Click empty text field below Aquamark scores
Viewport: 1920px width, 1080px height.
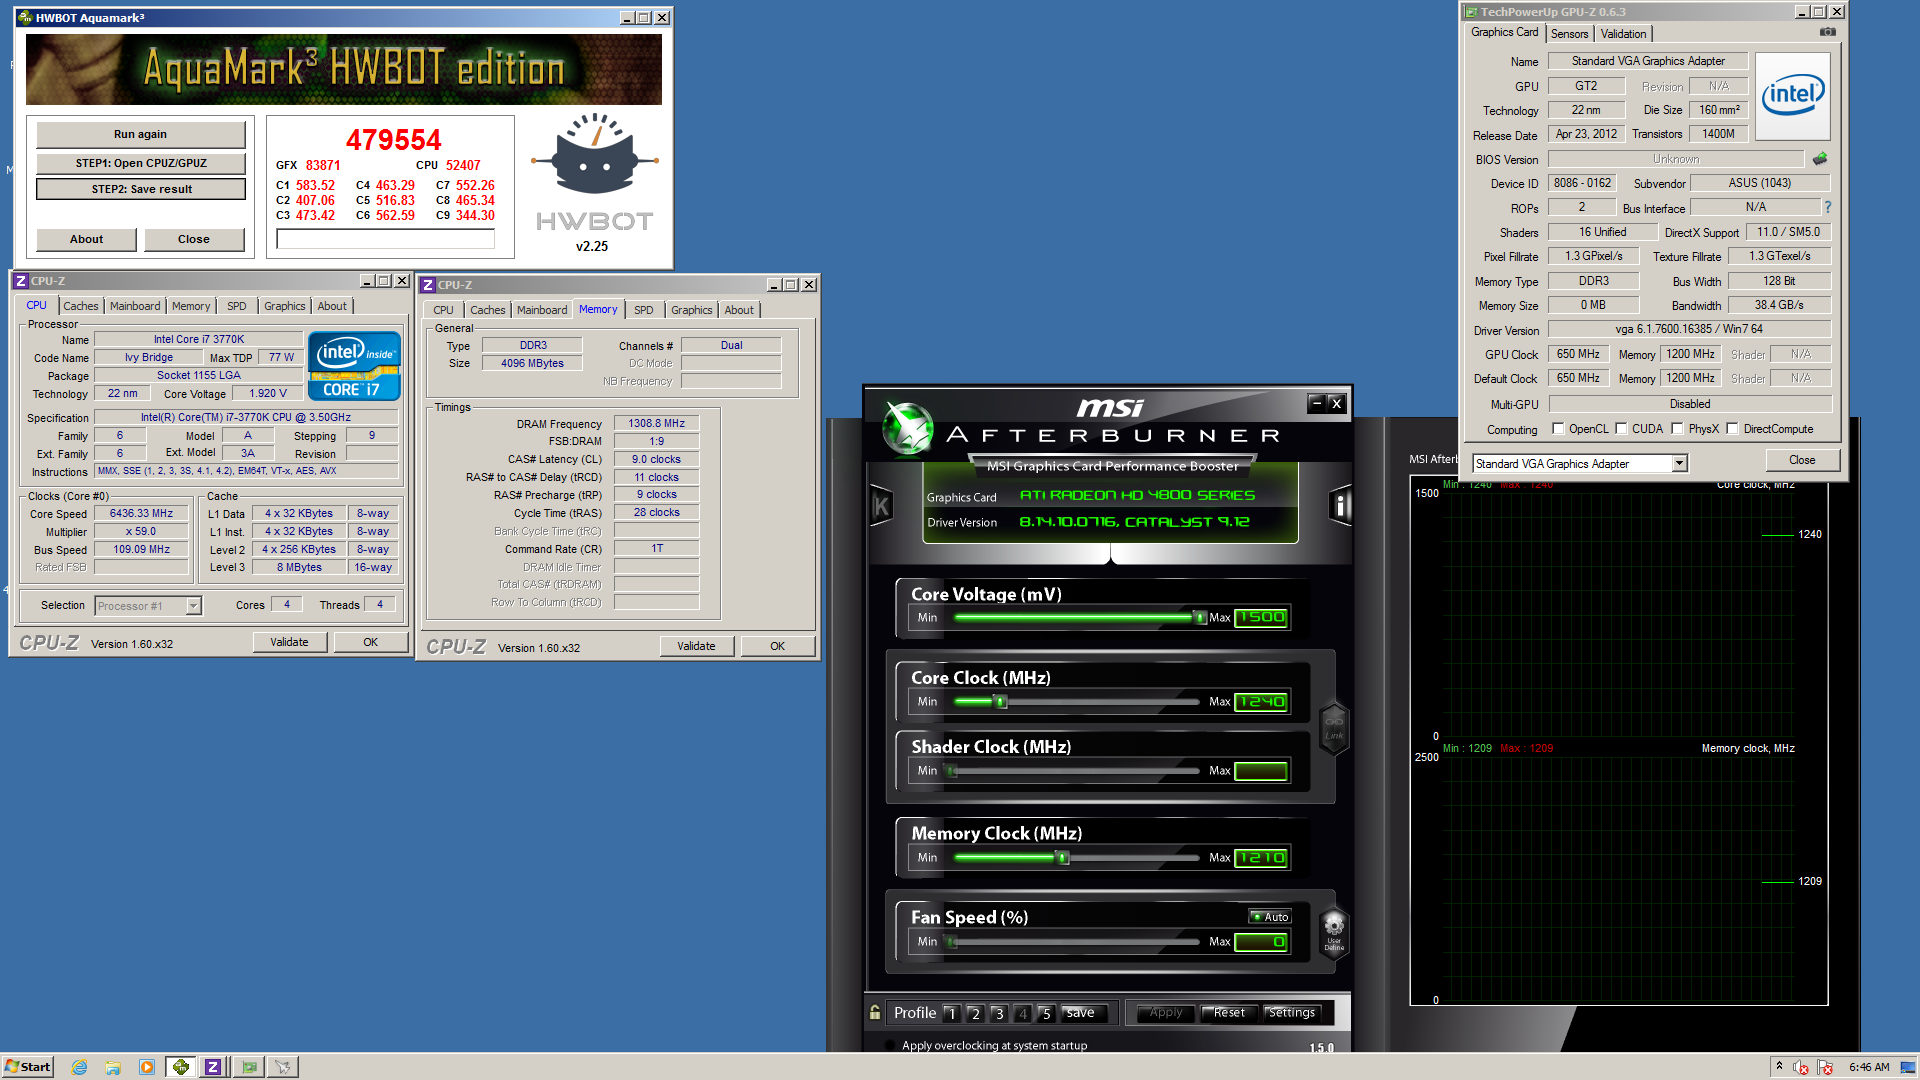[385, 239]
